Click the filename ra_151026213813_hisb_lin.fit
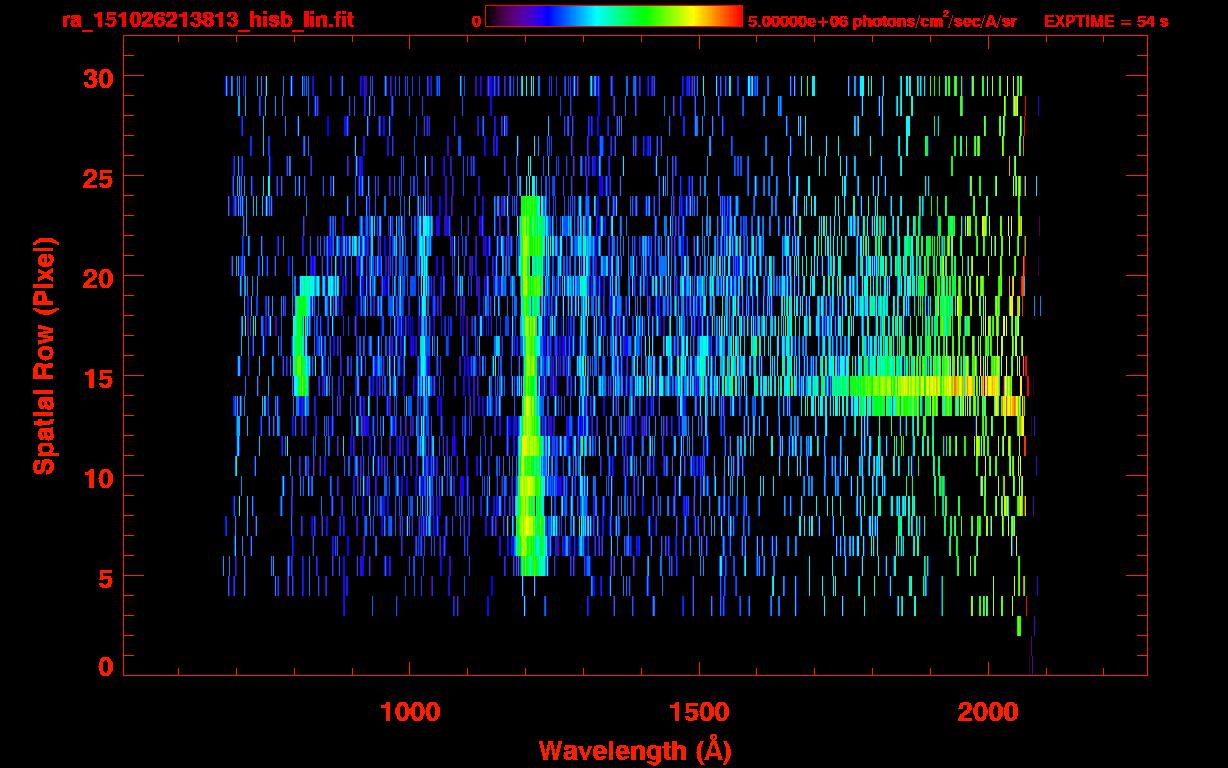1228x768 pixels. pos(207,20)
